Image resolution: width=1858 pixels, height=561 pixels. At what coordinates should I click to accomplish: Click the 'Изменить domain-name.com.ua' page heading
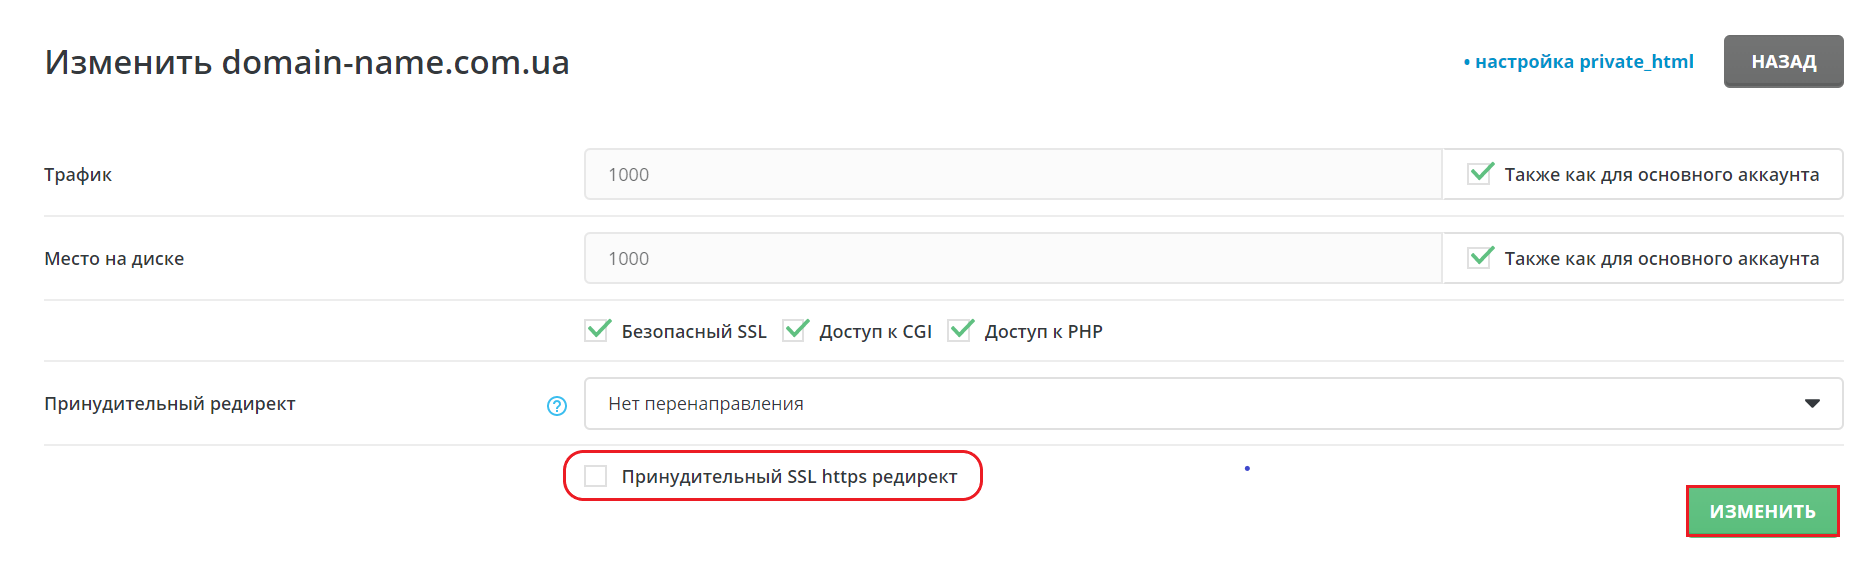[307, 62]
